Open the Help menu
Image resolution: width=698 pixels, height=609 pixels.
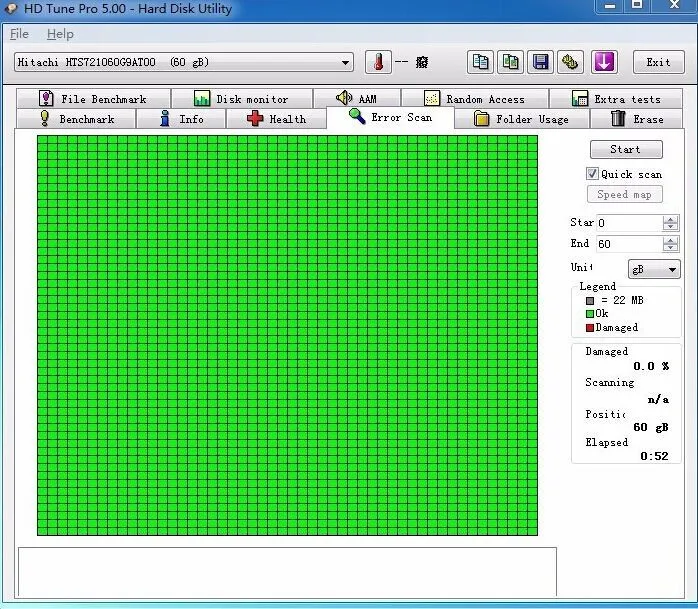60,34
